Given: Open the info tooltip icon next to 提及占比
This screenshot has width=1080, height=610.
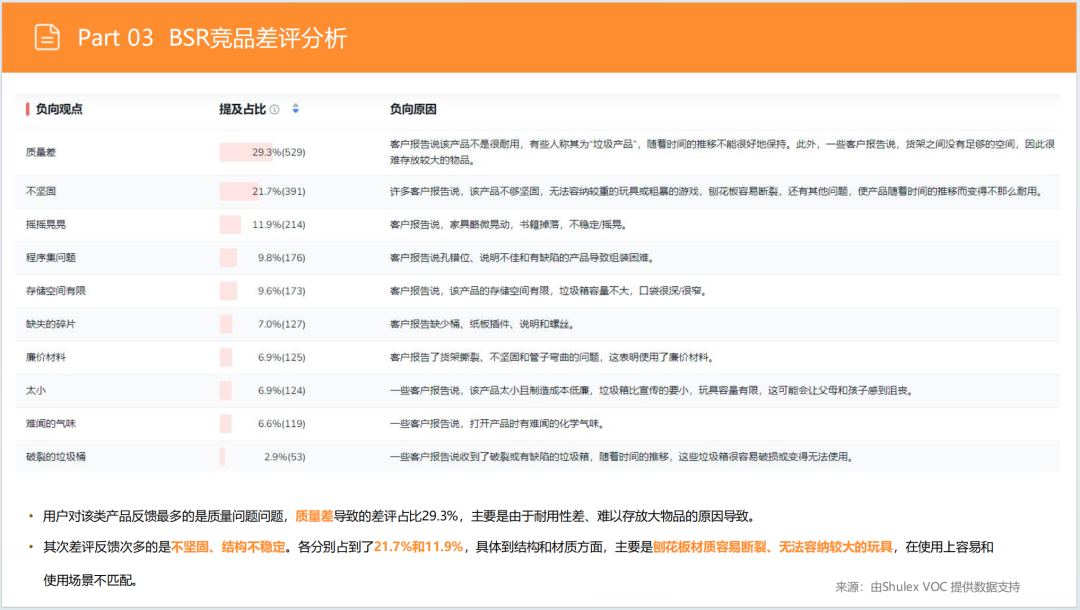Looking at the screenshot, I should click(273, 108).
